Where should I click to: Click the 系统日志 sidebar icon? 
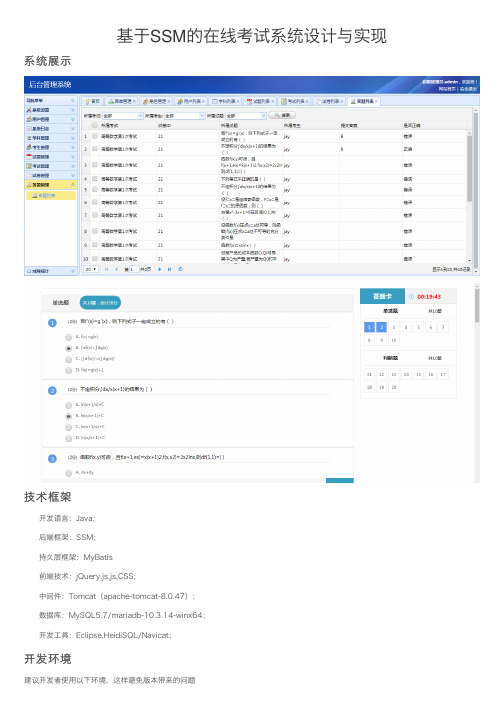29,129
